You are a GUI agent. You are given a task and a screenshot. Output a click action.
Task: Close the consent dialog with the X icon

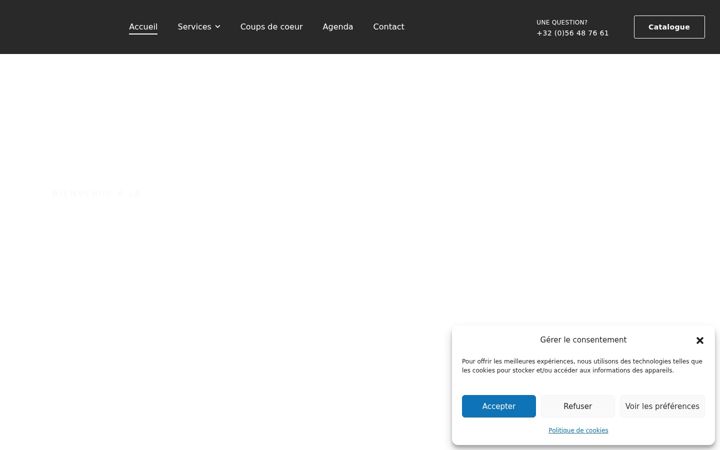coord(699,340)
